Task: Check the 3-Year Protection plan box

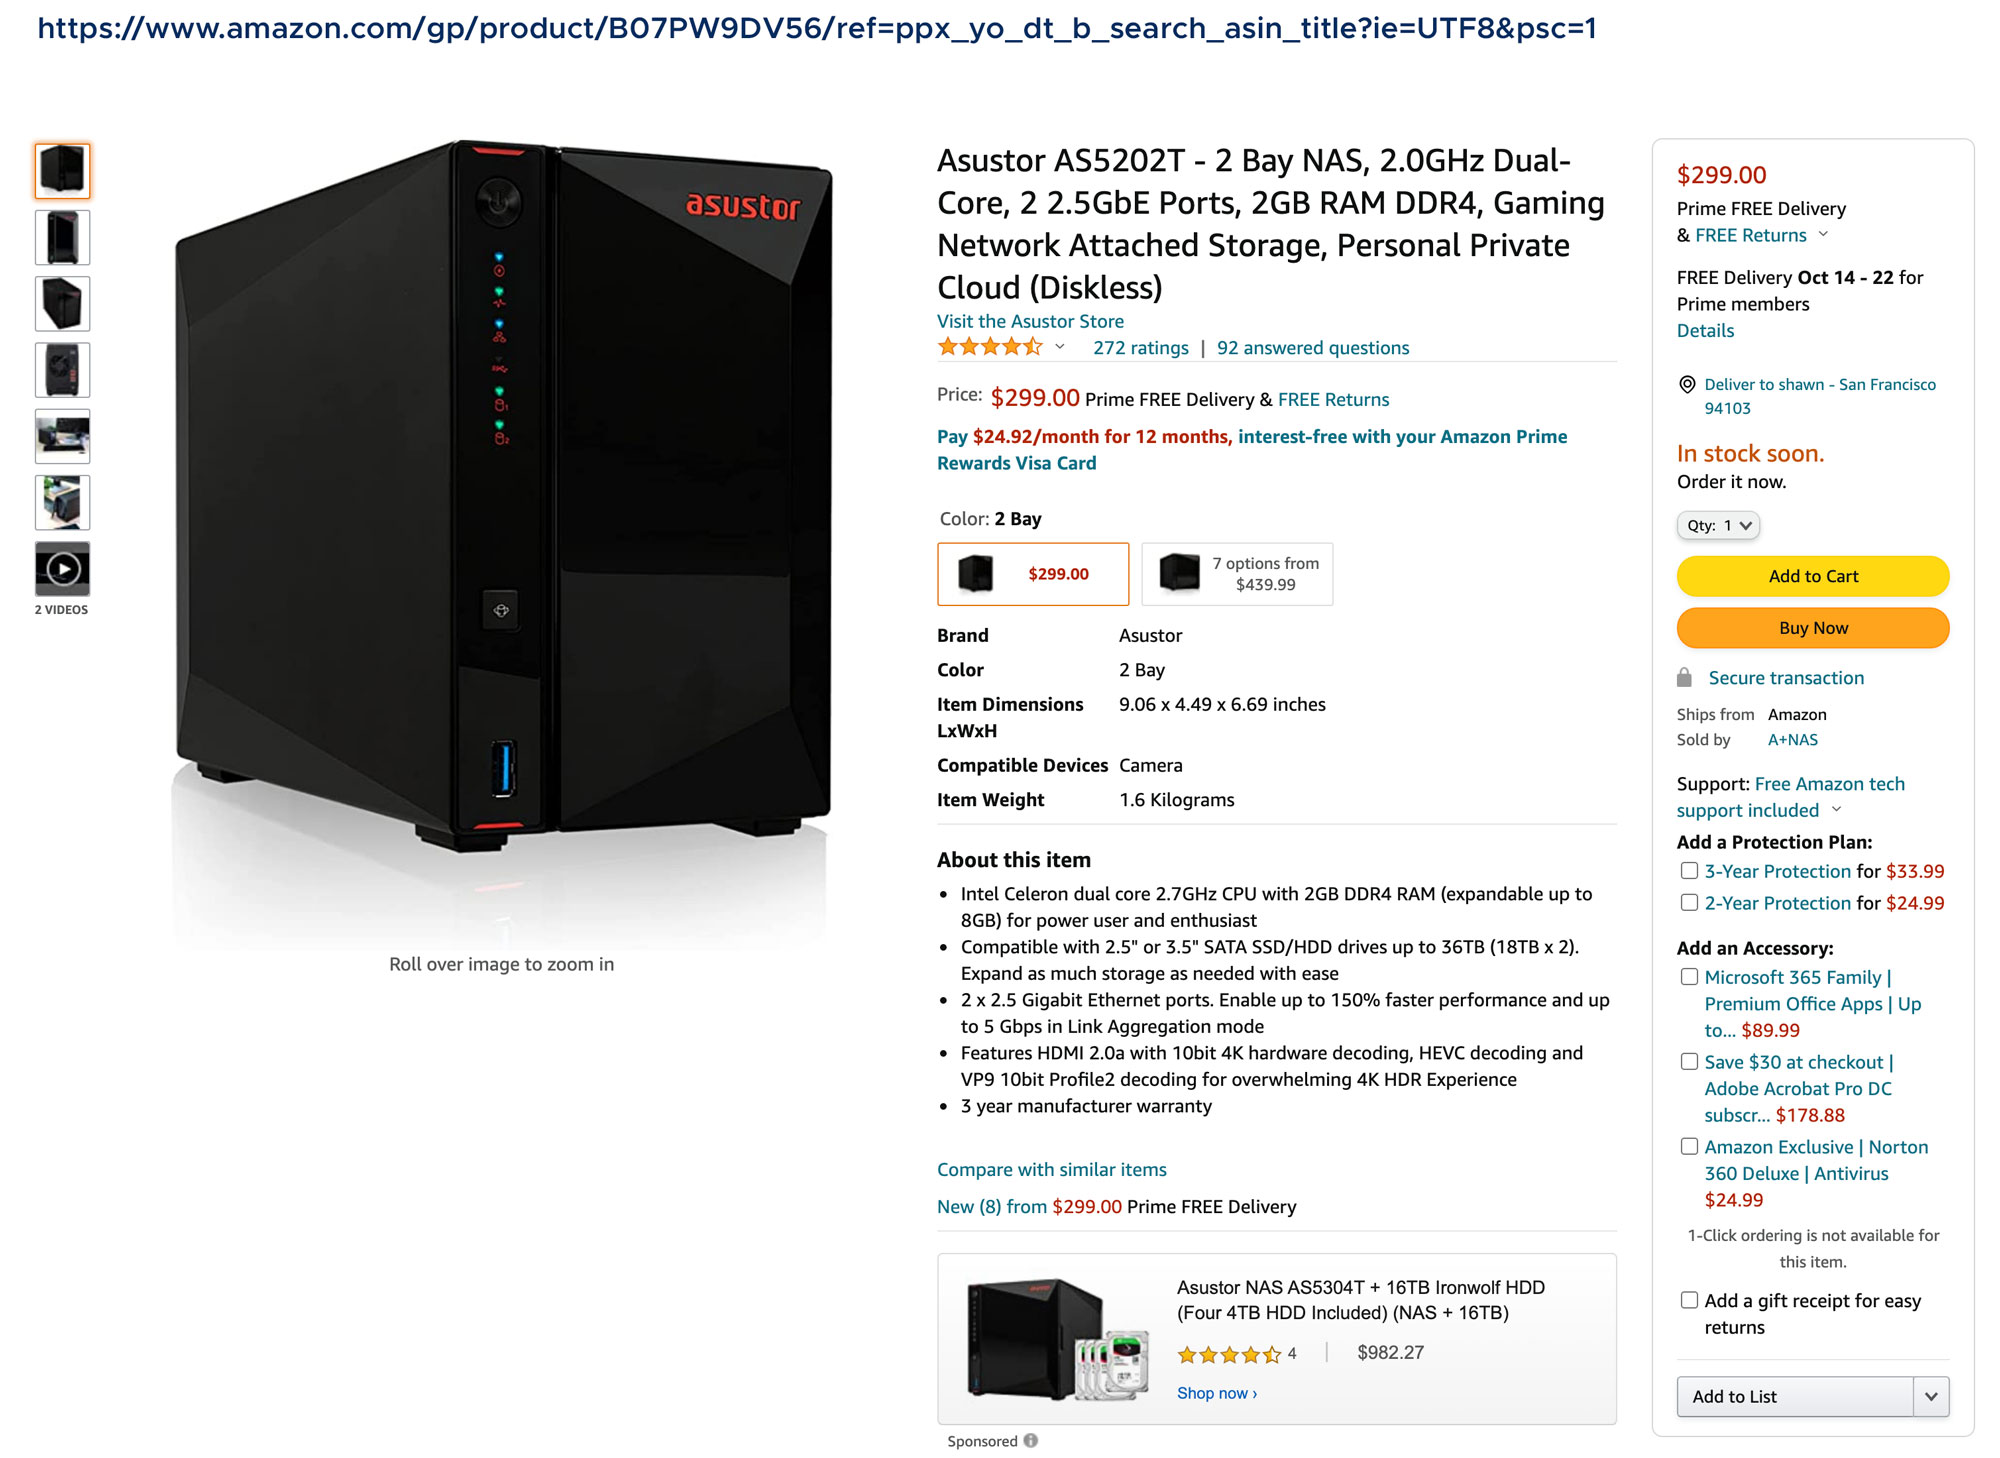Action: coord(1689,871)
